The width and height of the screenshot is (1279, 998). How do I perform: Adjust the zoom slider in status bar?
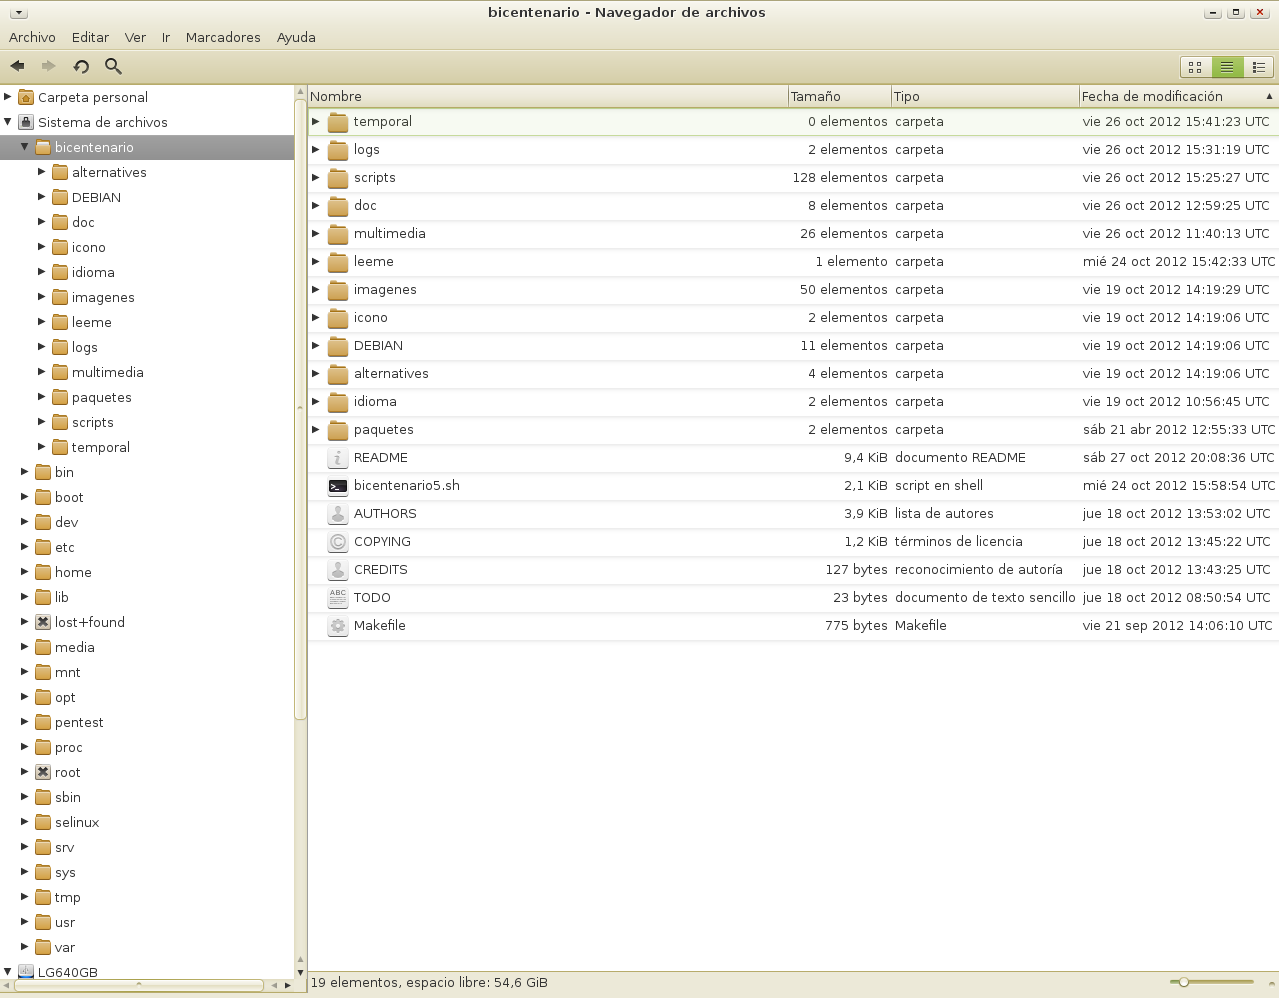point(1184,982)
